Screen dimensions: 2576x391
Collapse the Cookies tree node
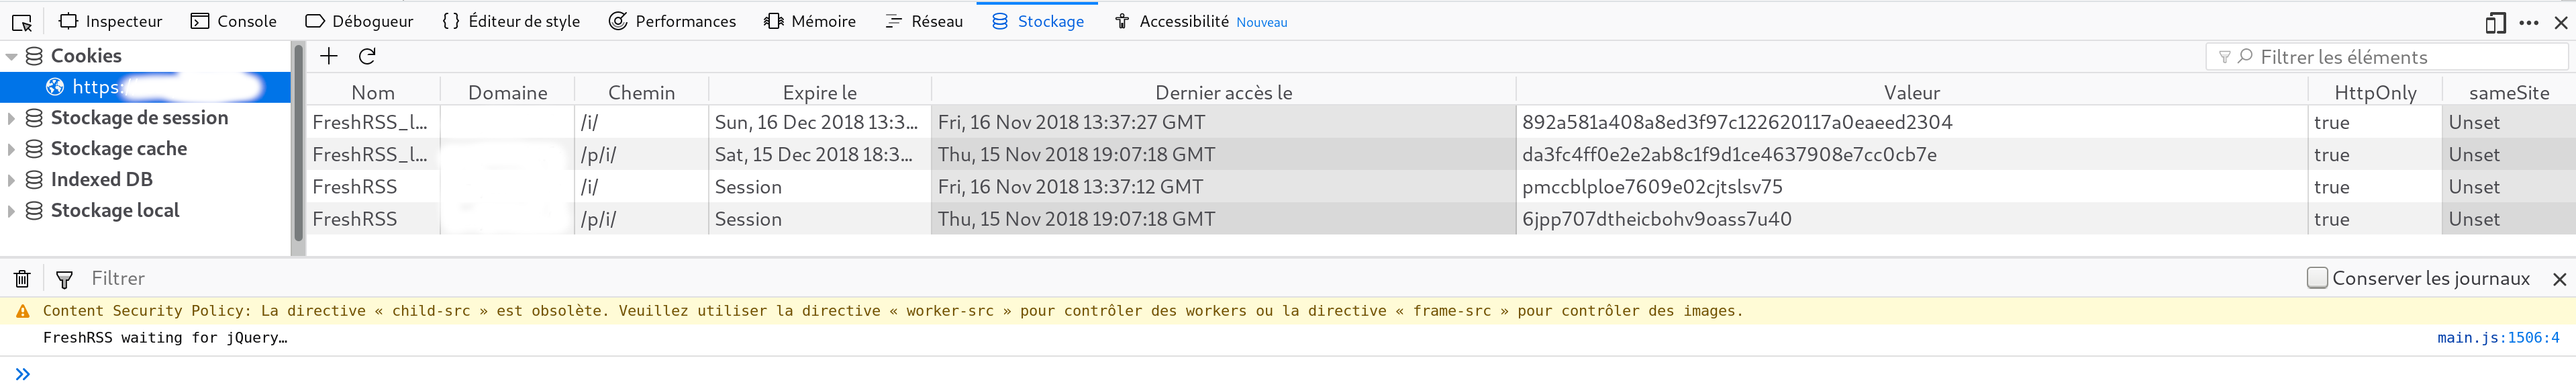pyautogui.click(x=12, y=57)
